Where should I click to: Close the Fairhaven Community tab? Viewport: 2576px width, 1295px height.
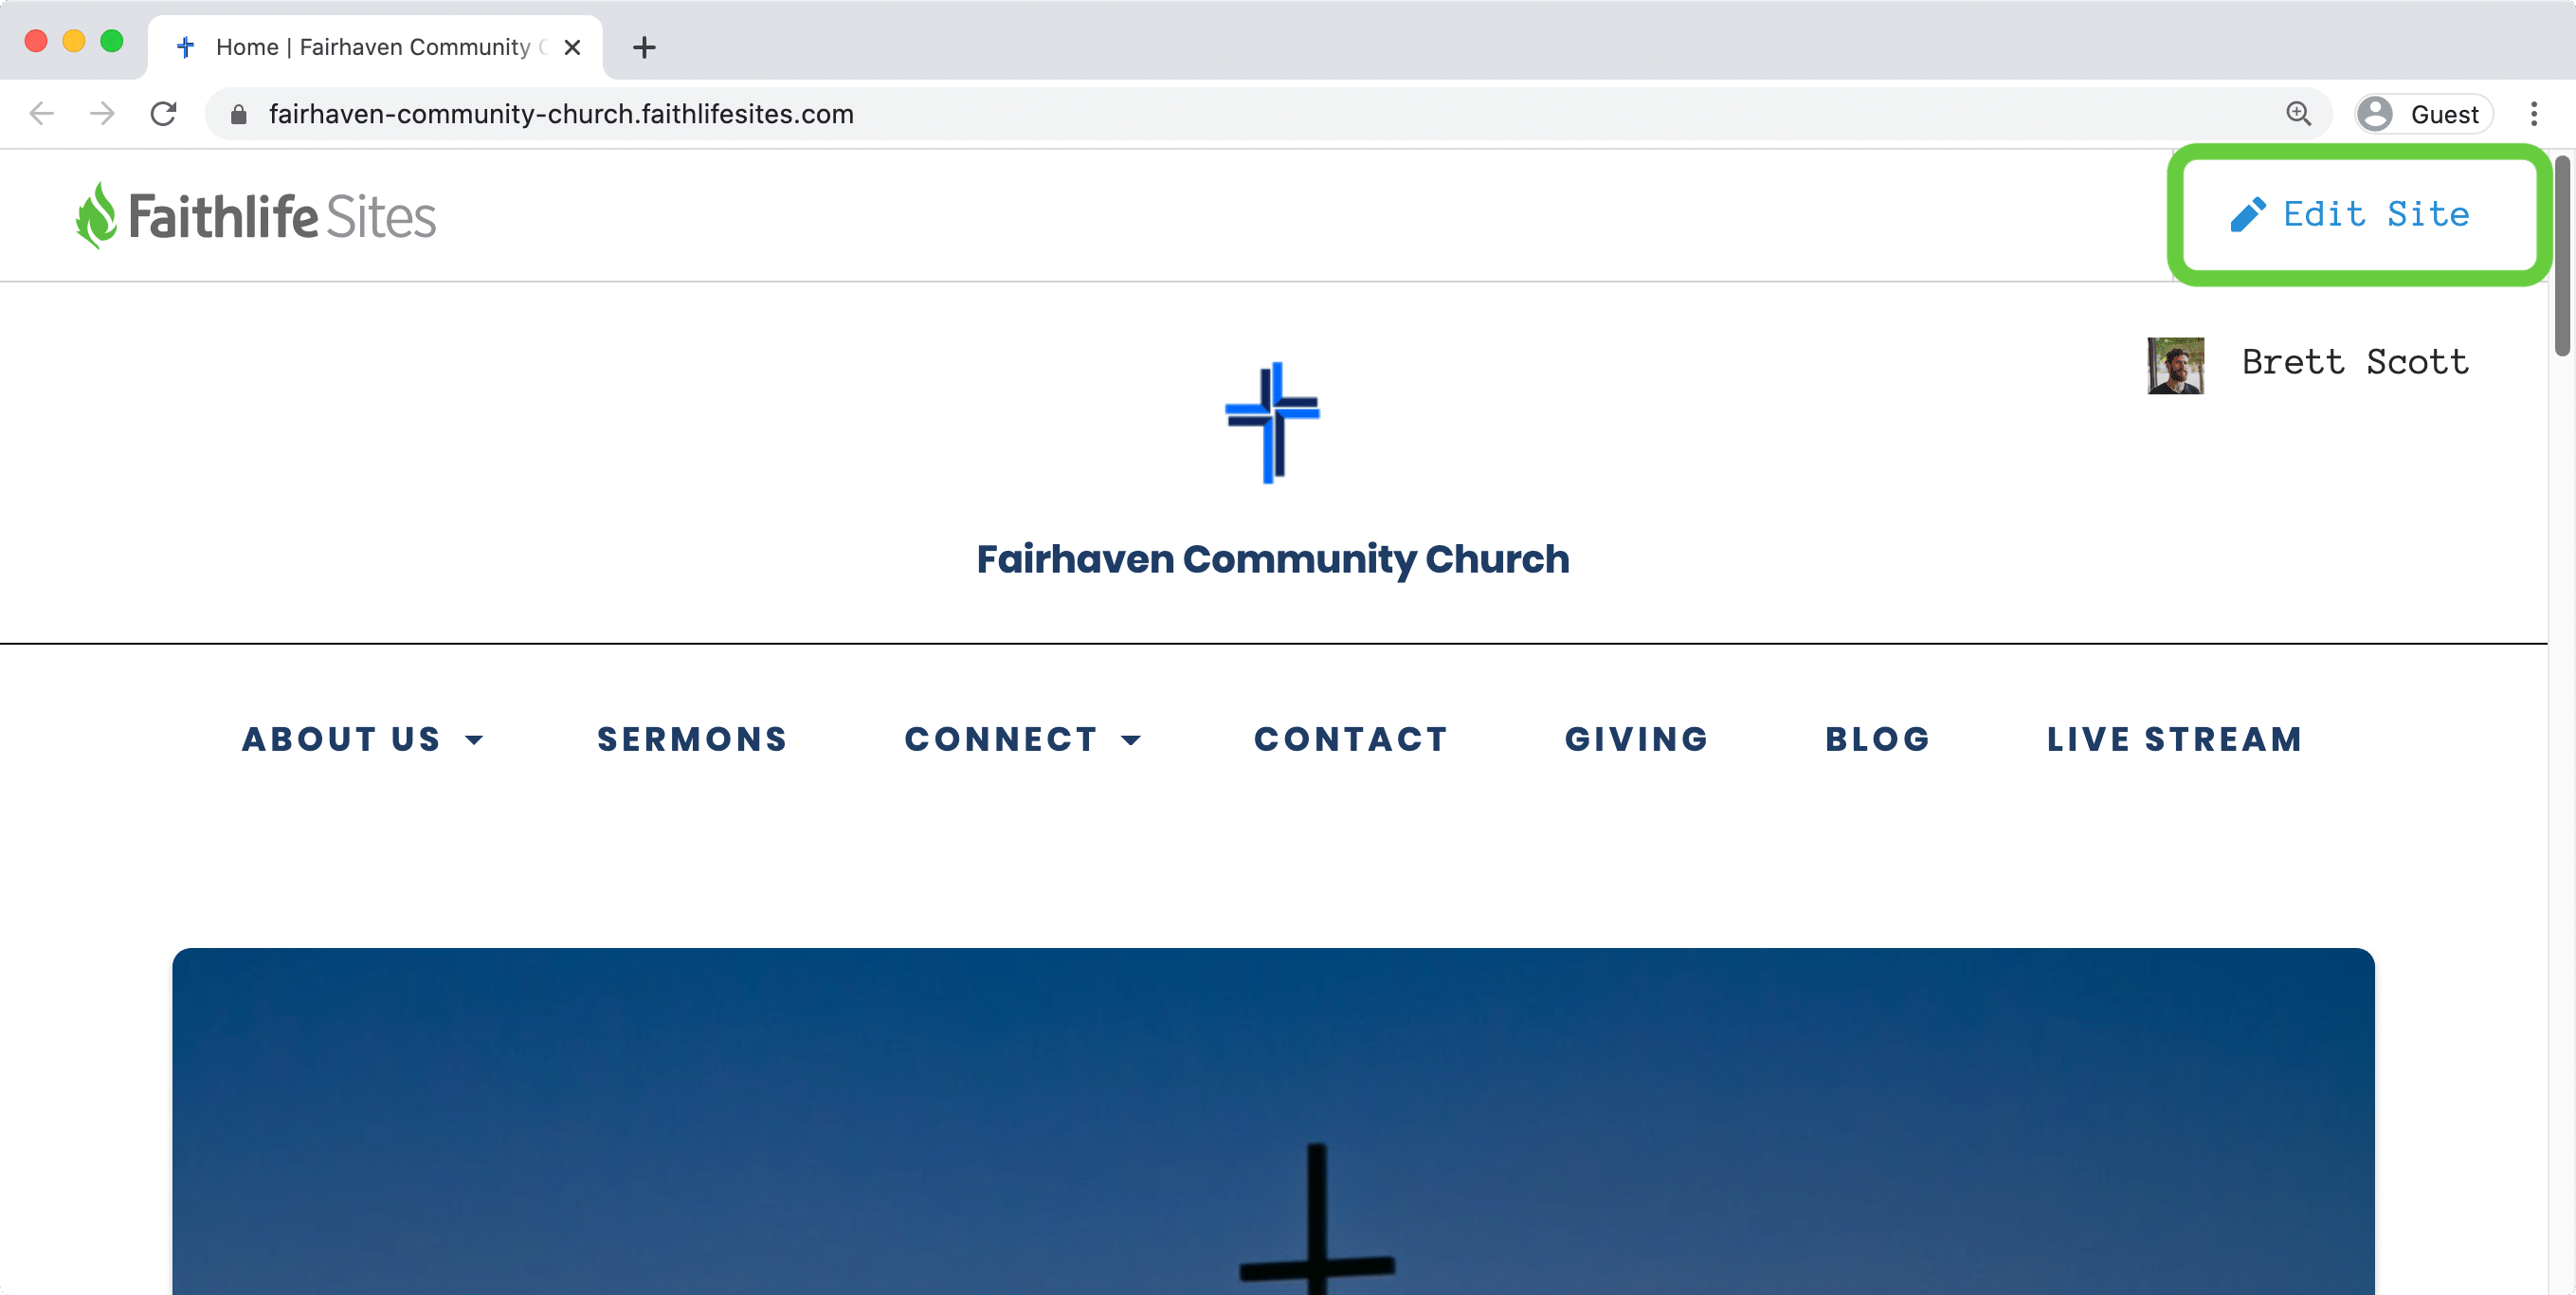tap(572, 48)
